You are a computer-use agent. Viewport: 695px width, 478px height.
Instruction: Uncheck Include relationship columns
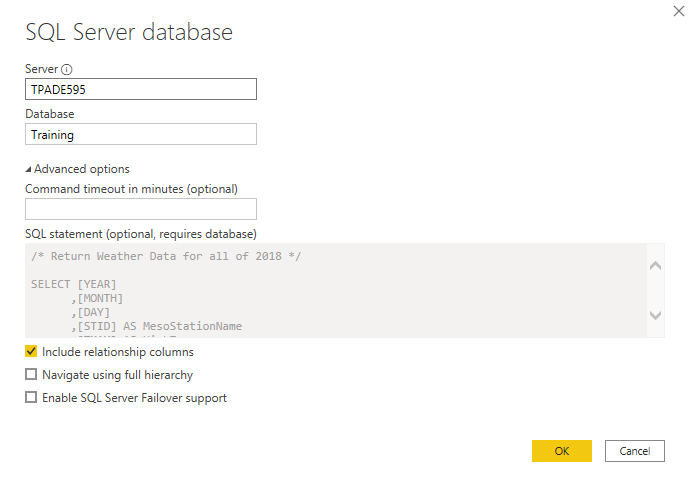tap(31, 352)
